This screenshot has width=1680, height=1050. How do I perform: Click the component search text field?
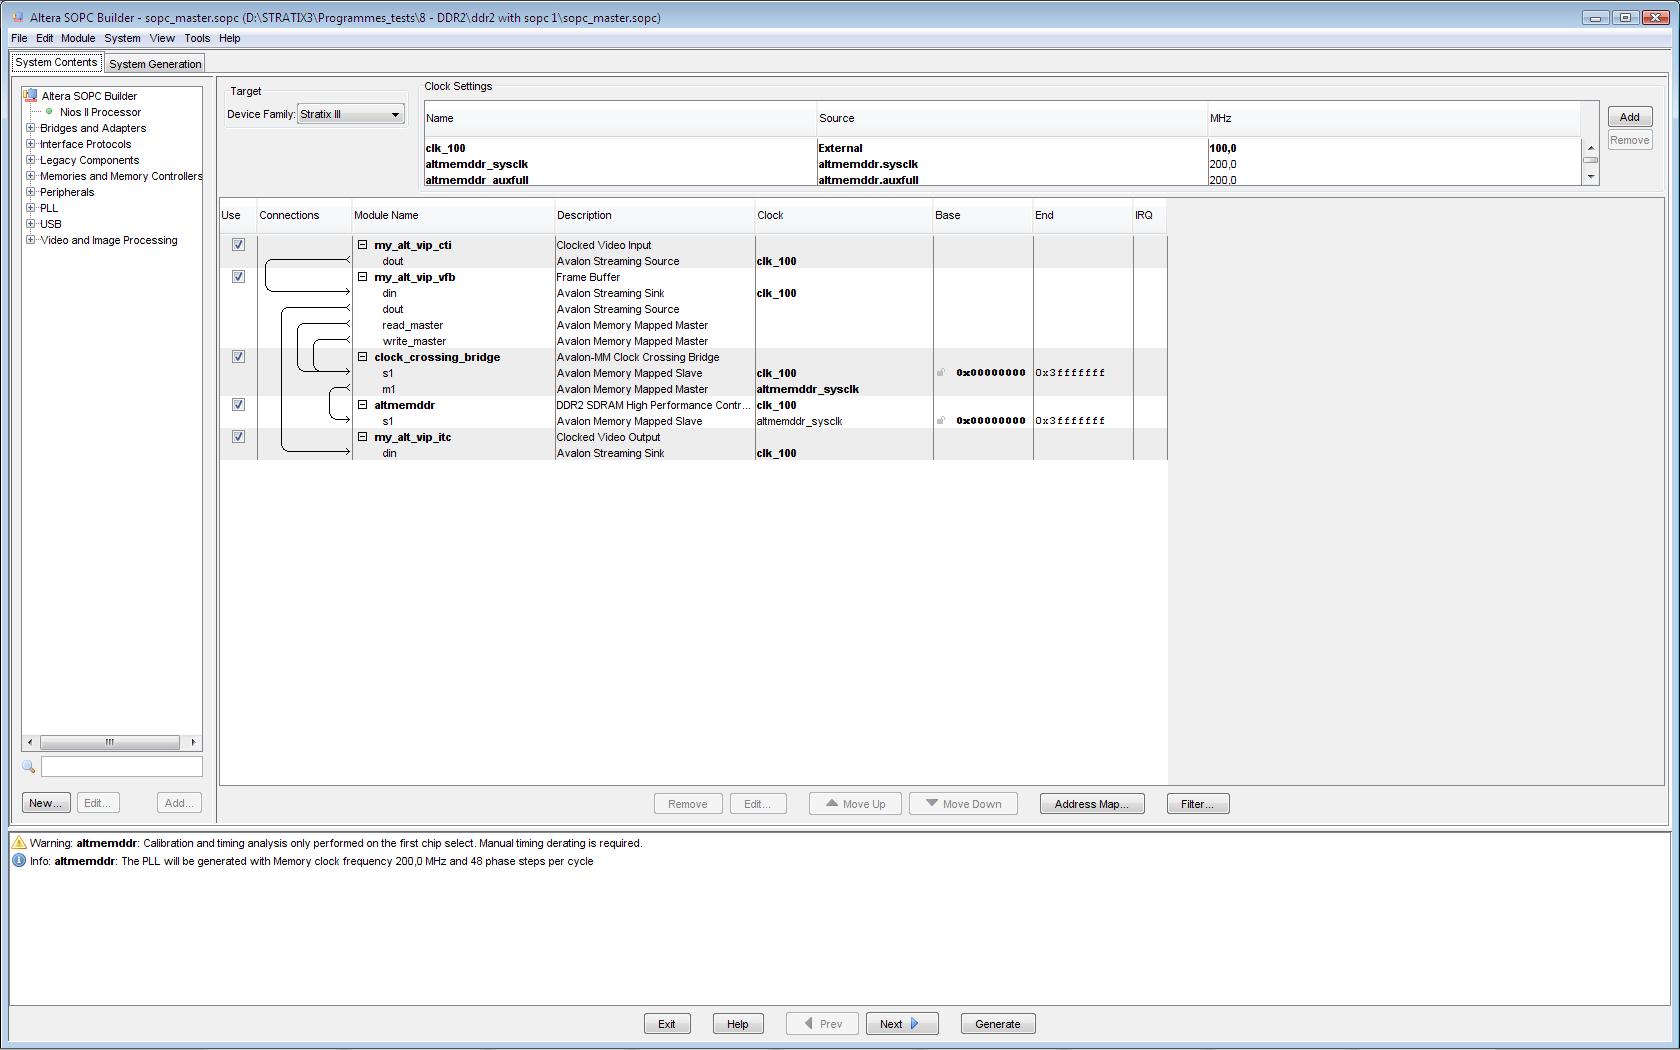121,767
